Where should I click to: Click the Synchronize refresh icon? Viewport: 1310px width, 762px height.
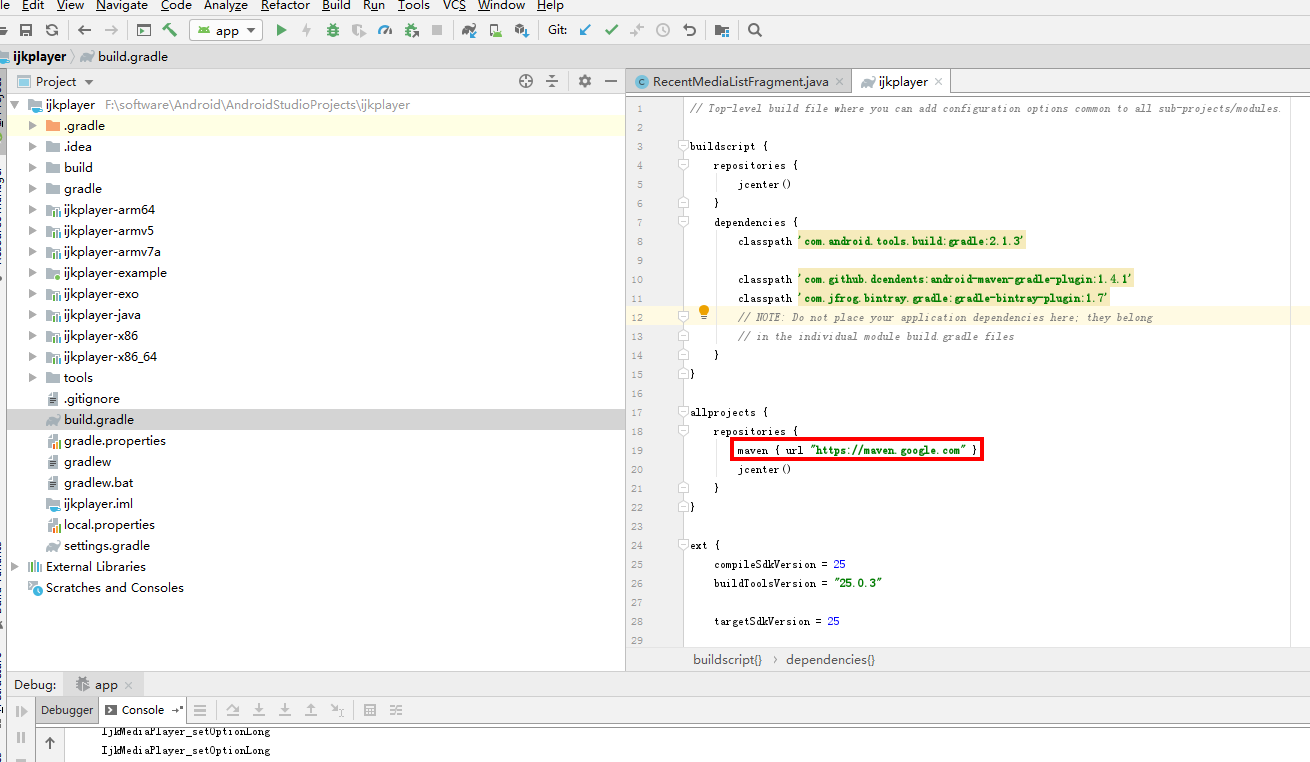51,31
